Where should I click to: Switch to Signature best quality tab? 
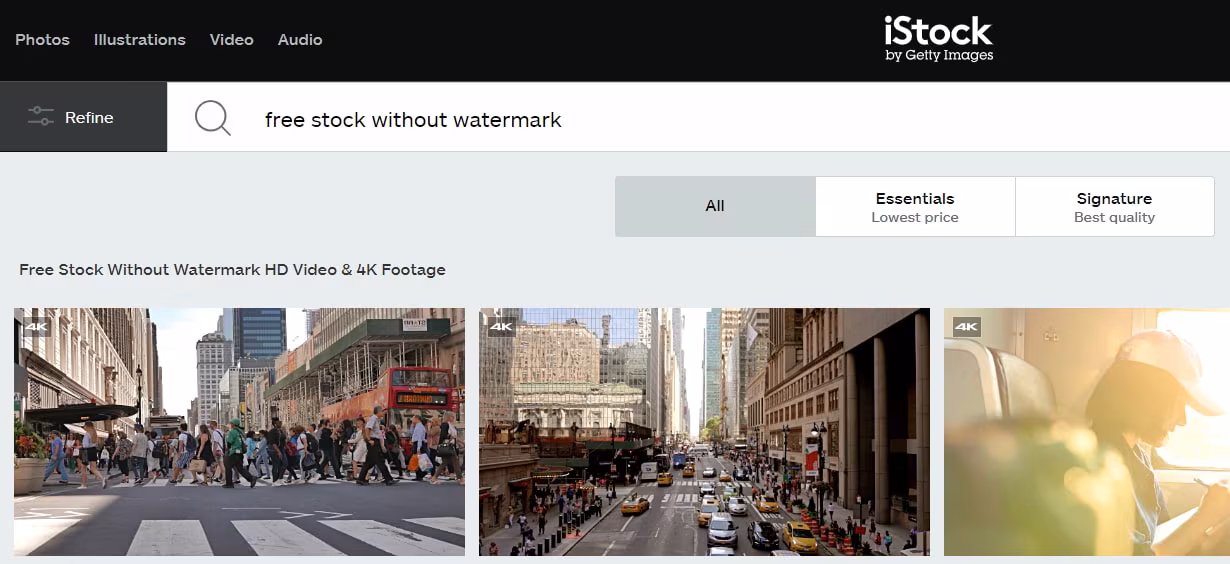click(x=1114, y=207)
